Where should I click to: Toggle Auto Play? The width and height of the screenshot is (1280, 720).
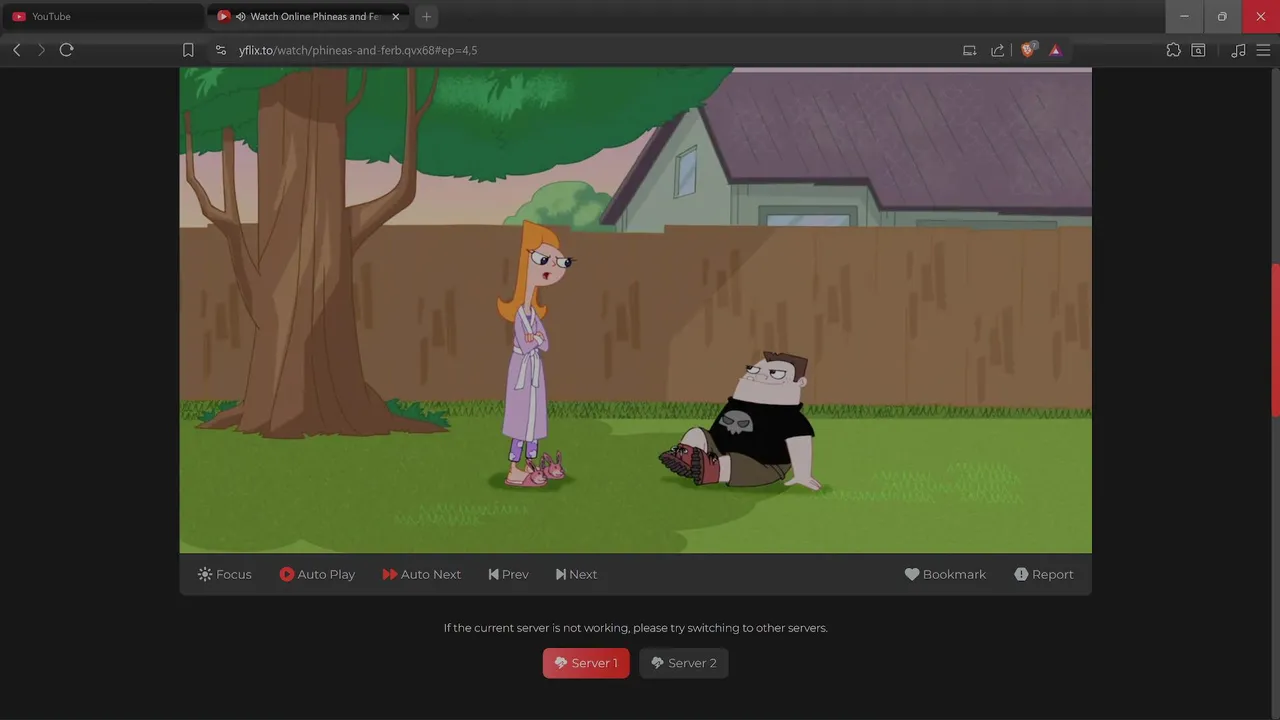pos(317,574)
